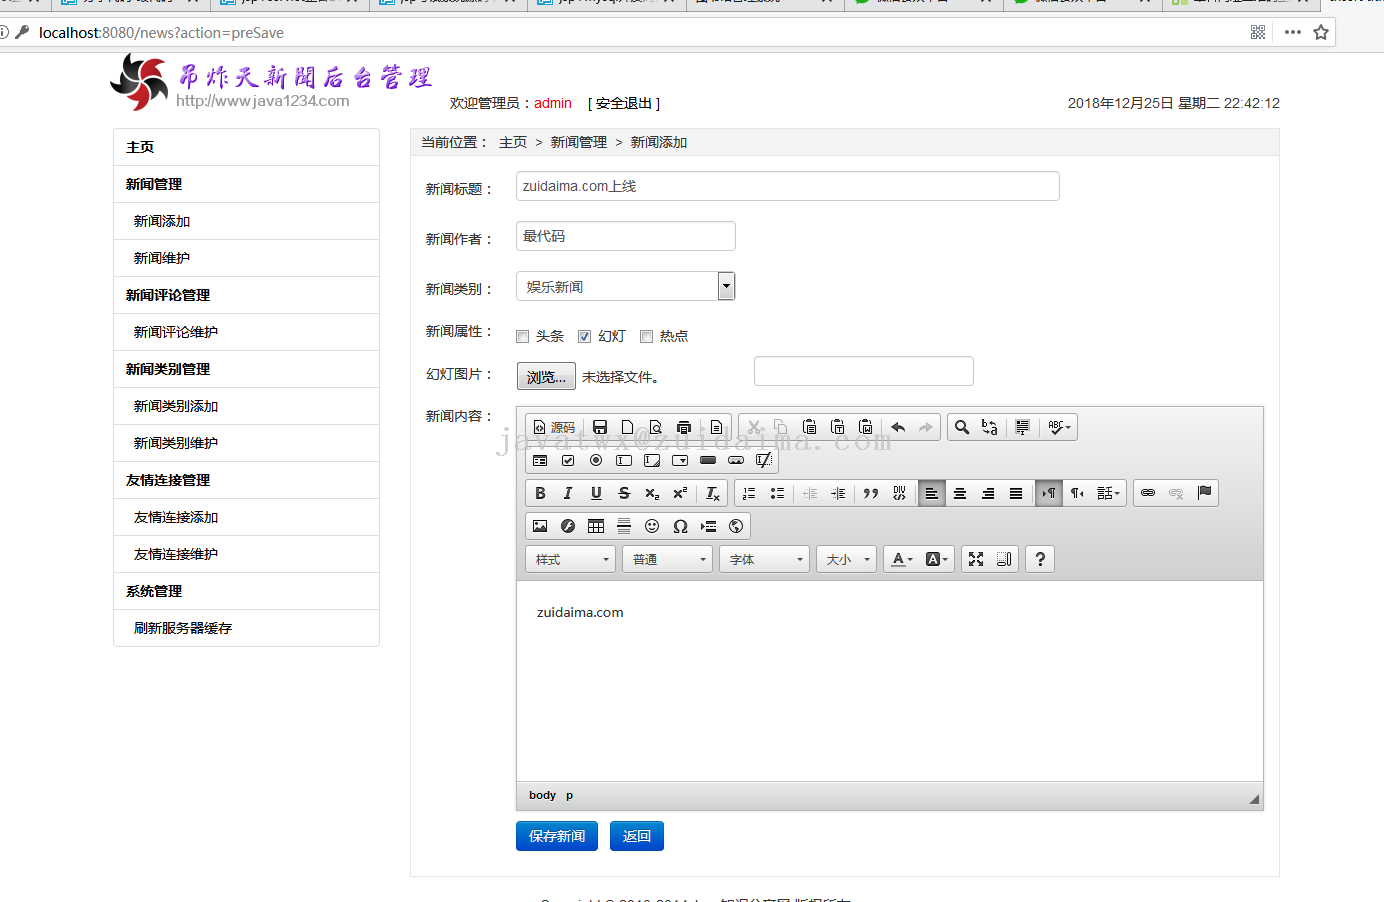Open the Templates icon
1384x902 pixels.
click(x=716, y=427)
